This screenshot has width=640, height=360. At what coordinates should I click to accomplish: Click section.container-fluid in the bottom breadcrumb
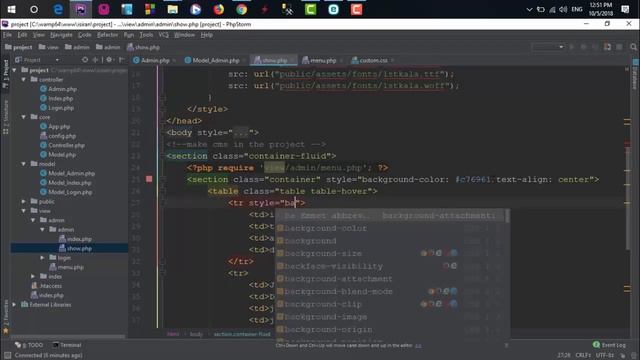[242, 334]
